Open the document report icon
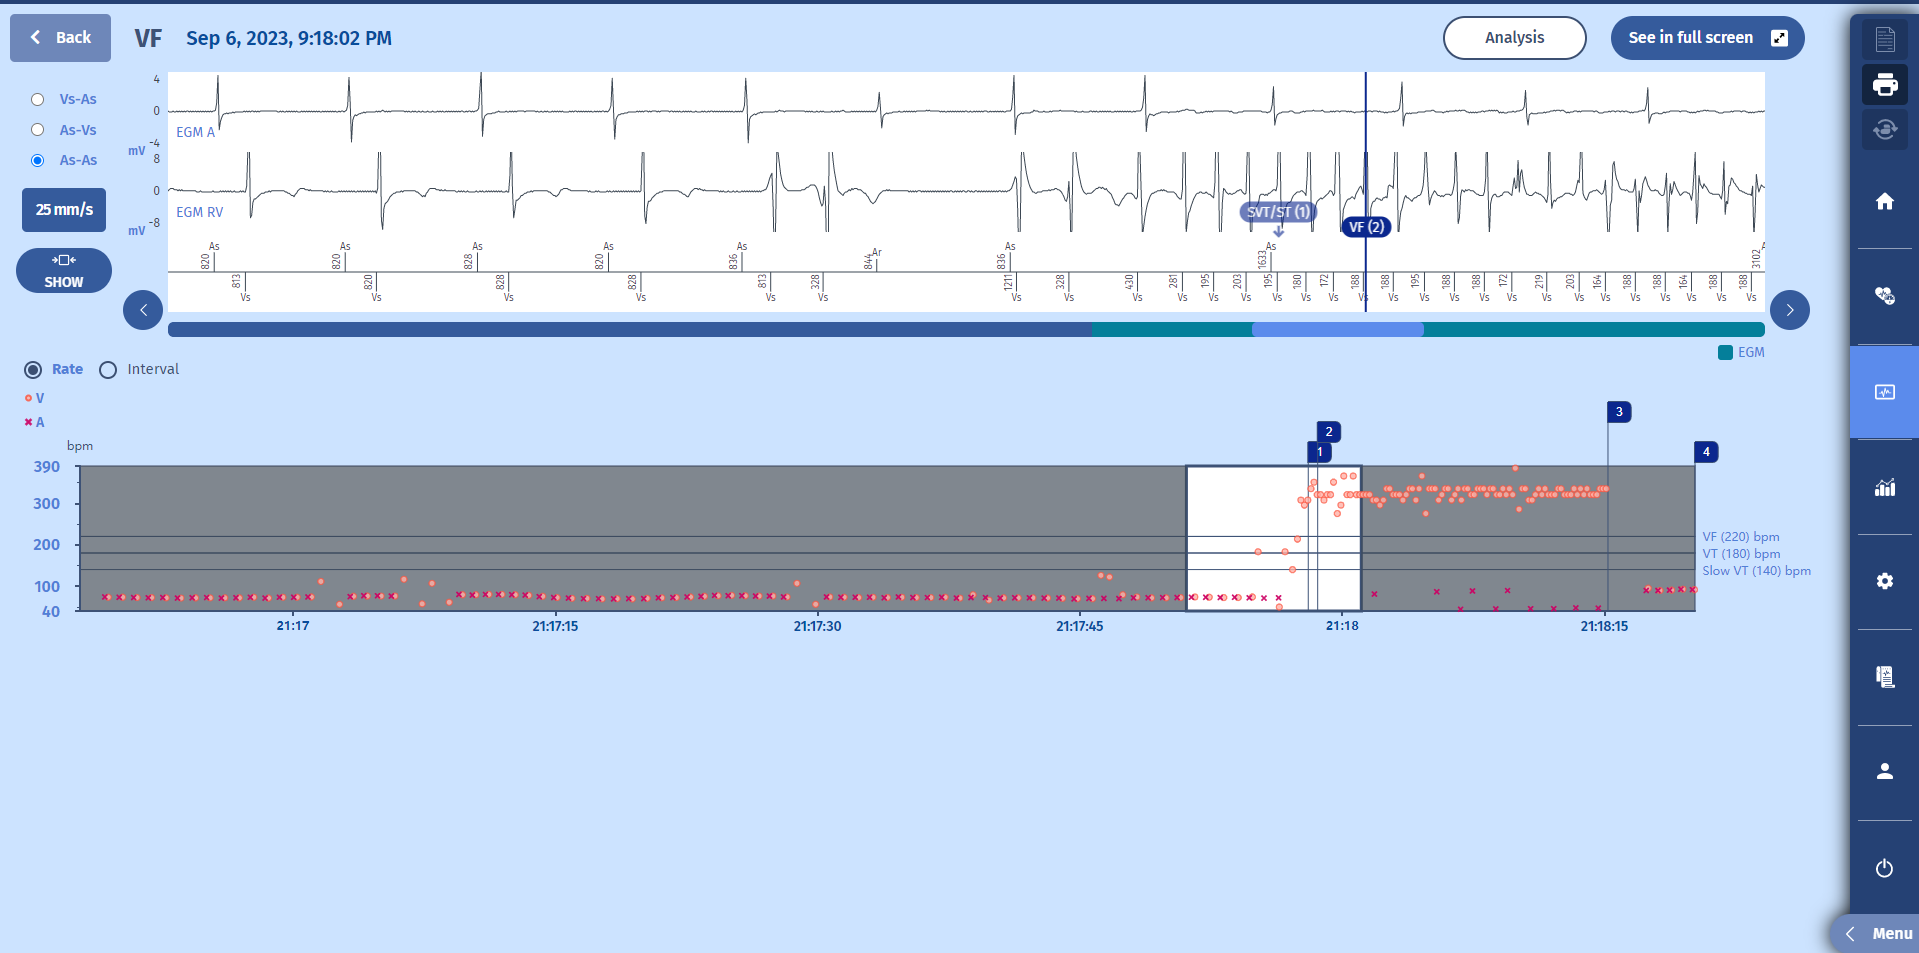 (x=1884, y=39)
